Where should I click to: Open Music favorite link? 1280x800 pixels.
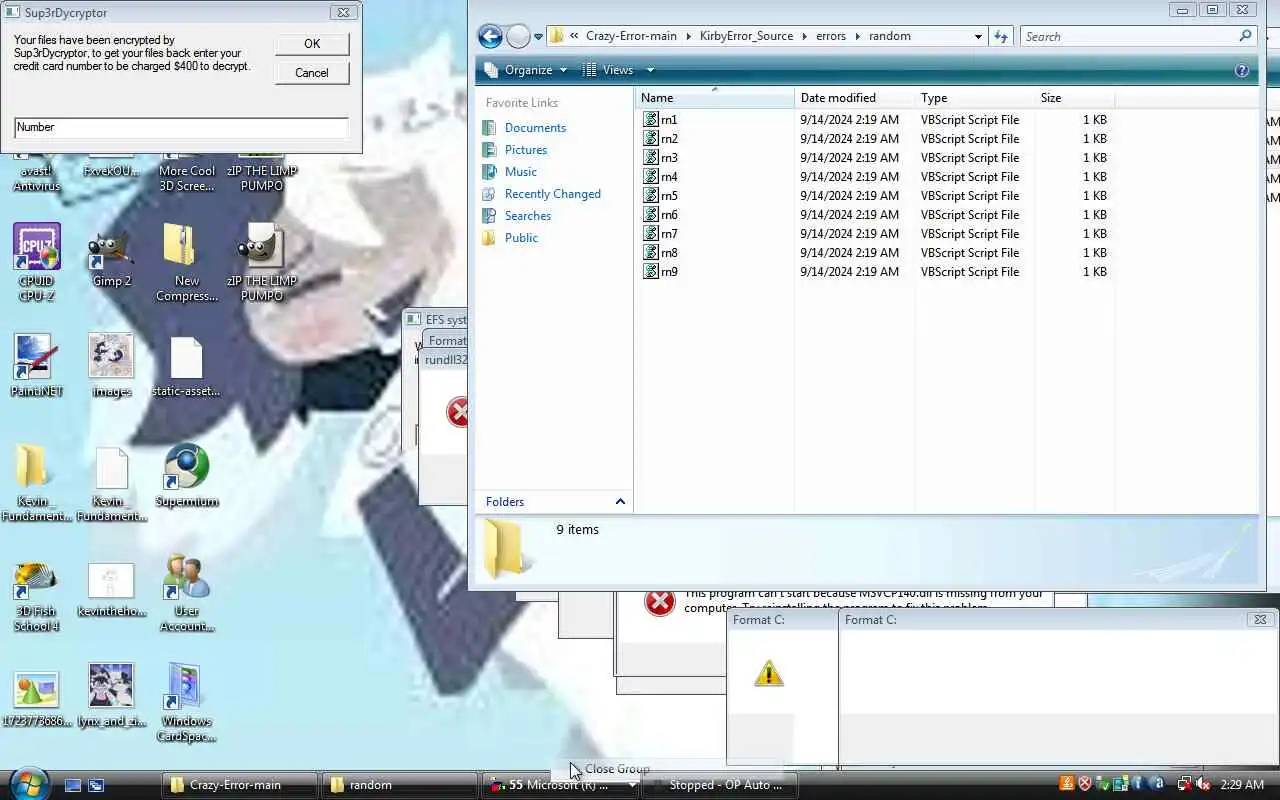(521, 172)
